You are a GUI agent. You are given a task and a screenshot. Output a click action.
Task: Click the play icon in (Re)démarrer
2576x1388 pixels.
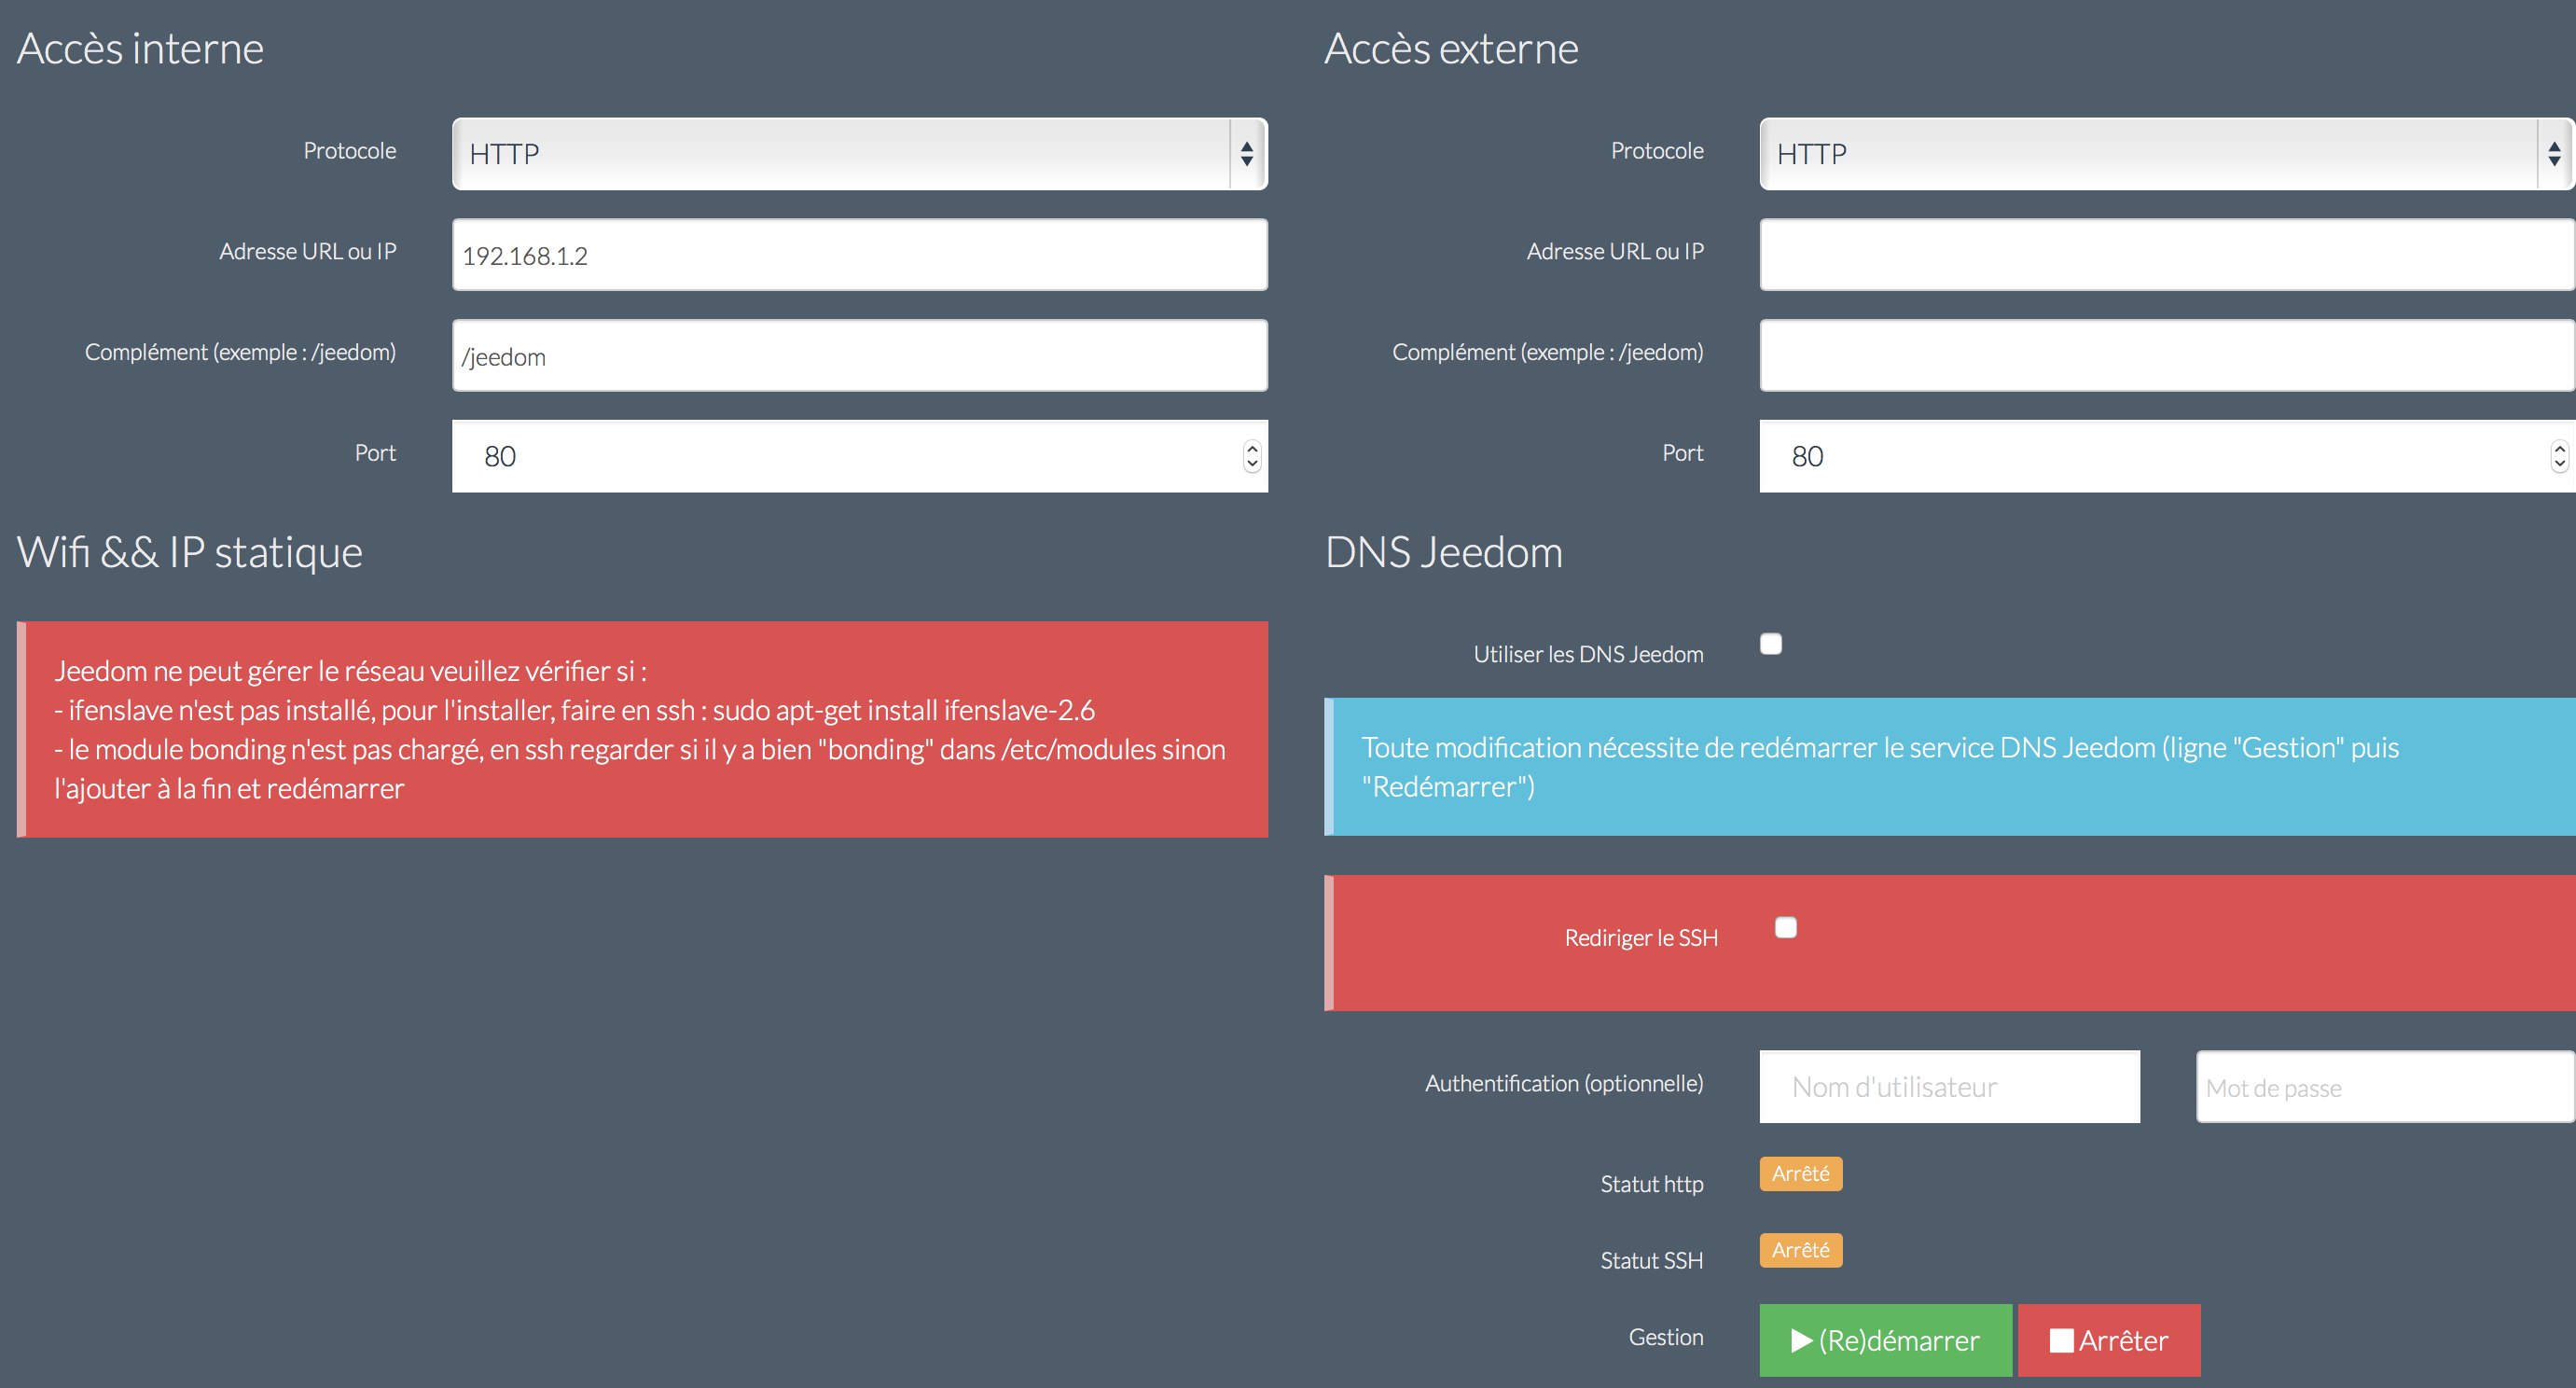click(1801, 1341)
